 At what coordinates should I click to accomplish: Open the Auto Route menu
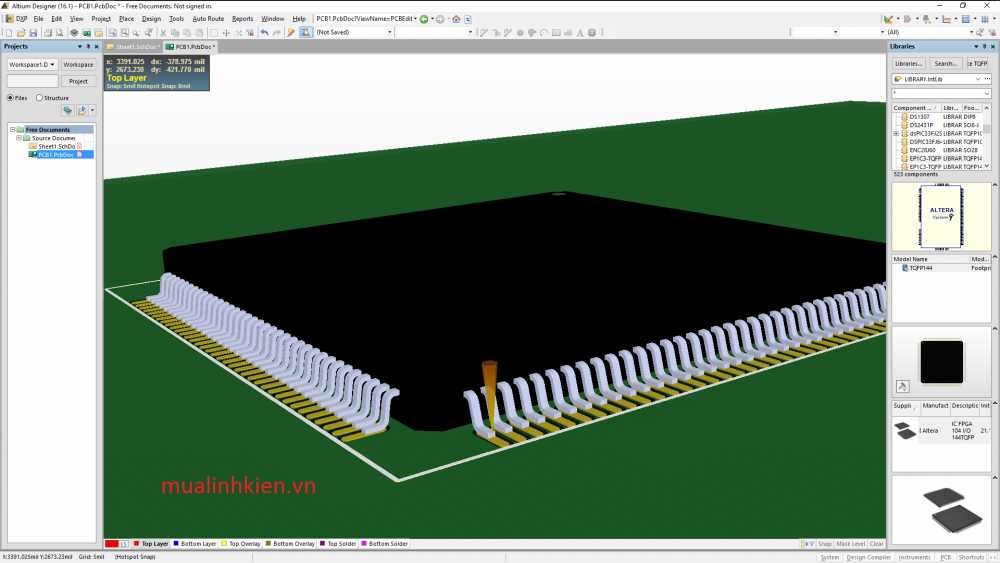(208, 19)
